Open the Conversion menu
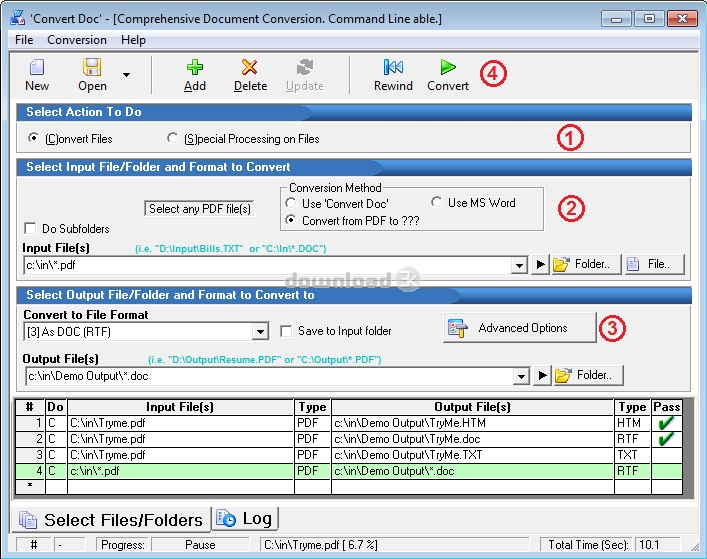Image resolution: width=707 pixels, height=559 pixels. tap(77, 40)
